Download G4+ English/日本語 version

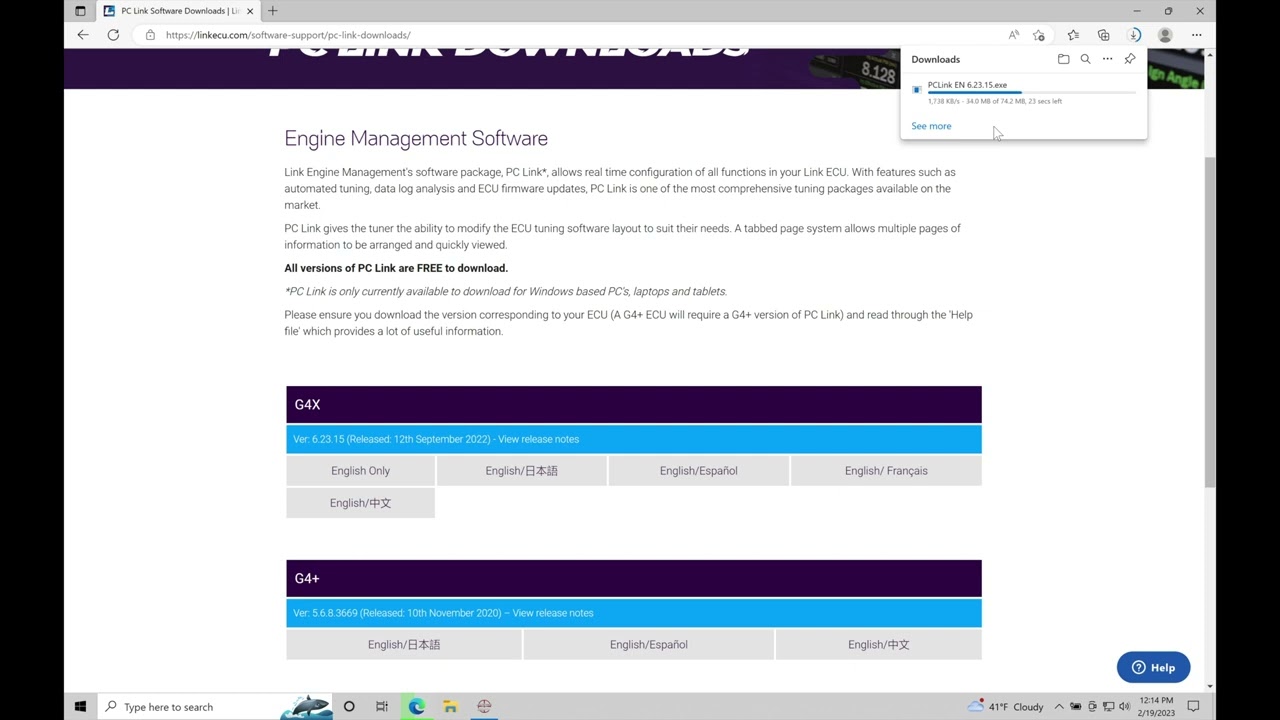[403, 645]
